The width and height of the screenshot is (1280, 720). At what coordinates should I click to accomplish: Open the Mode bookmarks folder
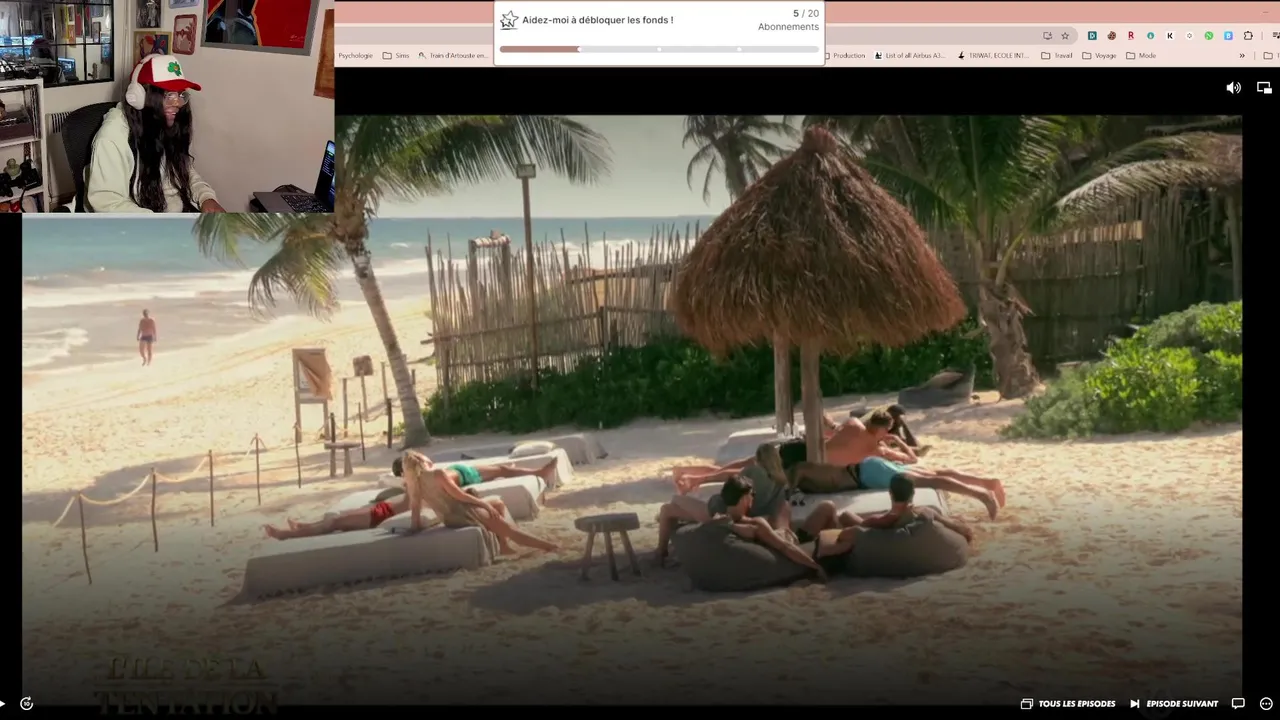point(1141,56)
